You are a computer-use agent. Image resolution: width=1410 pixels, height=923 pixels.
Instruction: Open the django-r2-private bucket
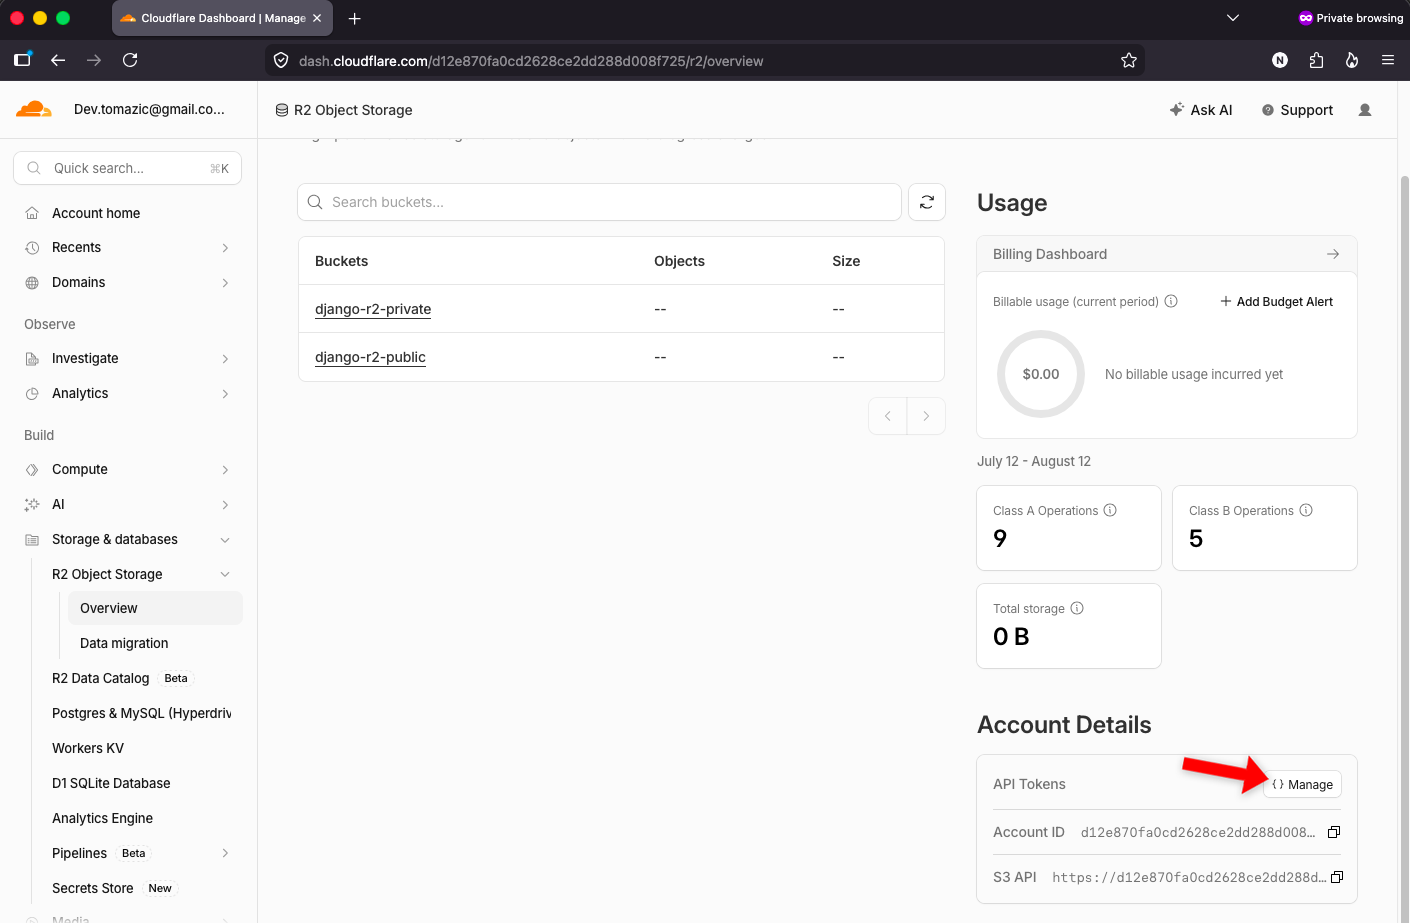(x=373, y=309)
